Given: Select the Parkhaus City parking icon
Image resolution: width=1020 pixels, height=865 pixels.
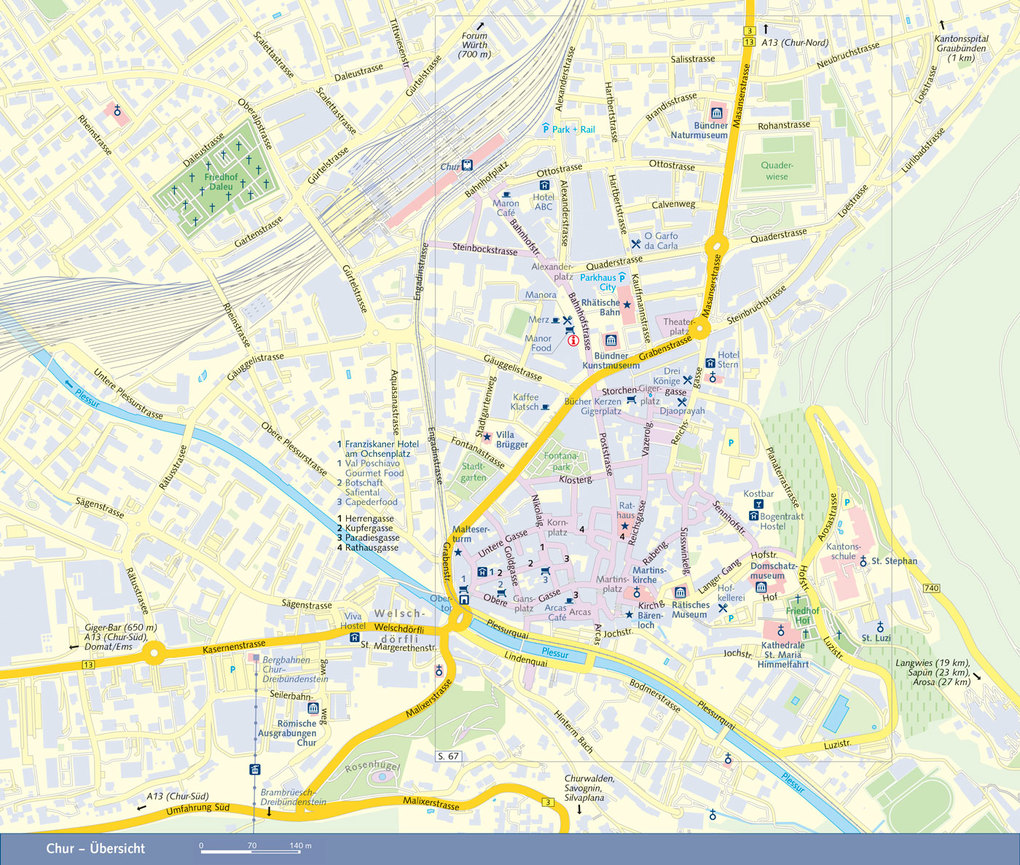Looking at the screenshot, I should [x=621, y=279].
